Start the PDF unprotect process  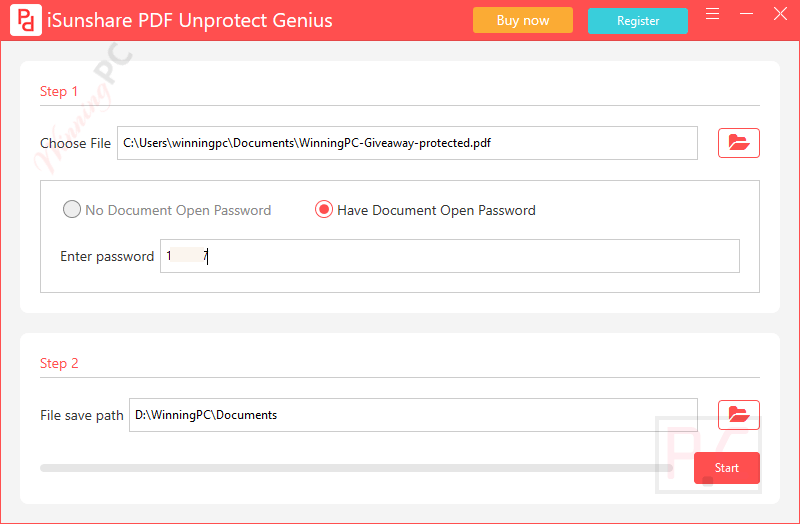727,468
